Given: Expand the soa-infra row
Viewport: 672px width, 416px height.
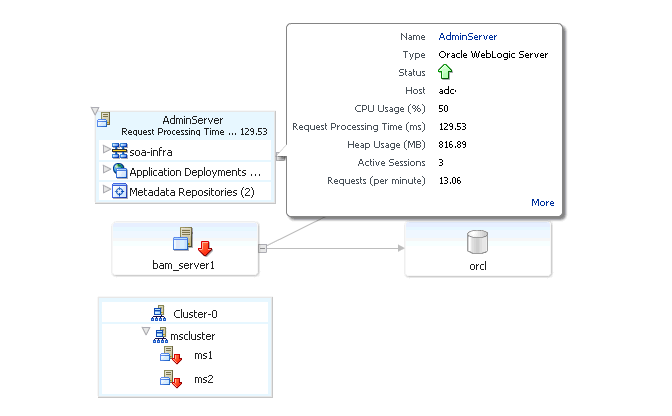Looking at the screenshot, I should 106,149.
